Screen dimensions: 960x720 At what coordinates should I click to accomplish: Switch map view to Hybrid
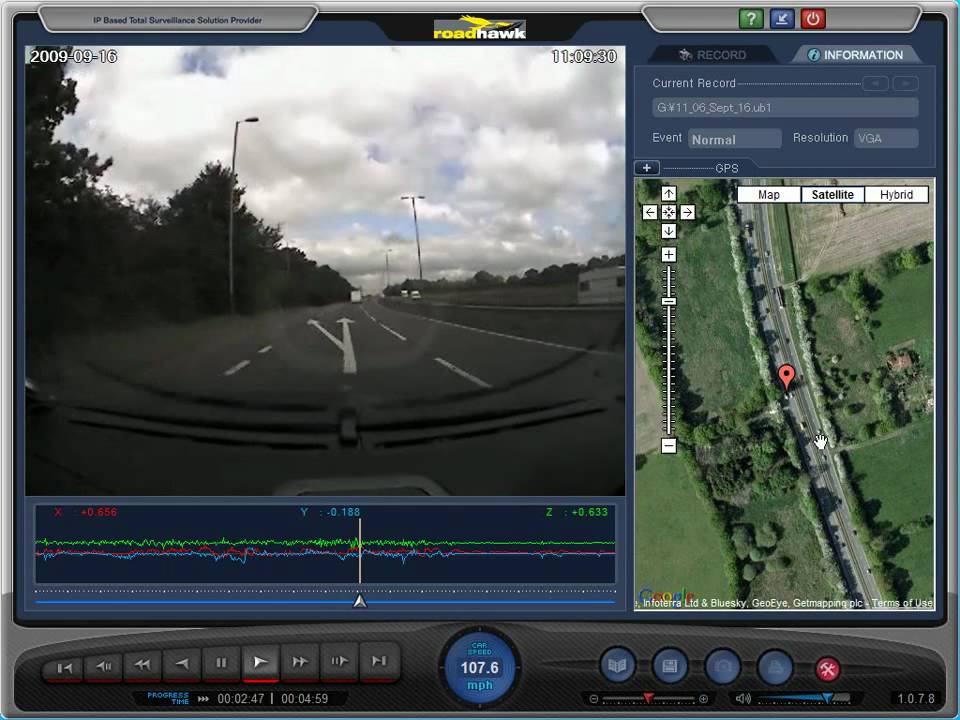(896, 195)
